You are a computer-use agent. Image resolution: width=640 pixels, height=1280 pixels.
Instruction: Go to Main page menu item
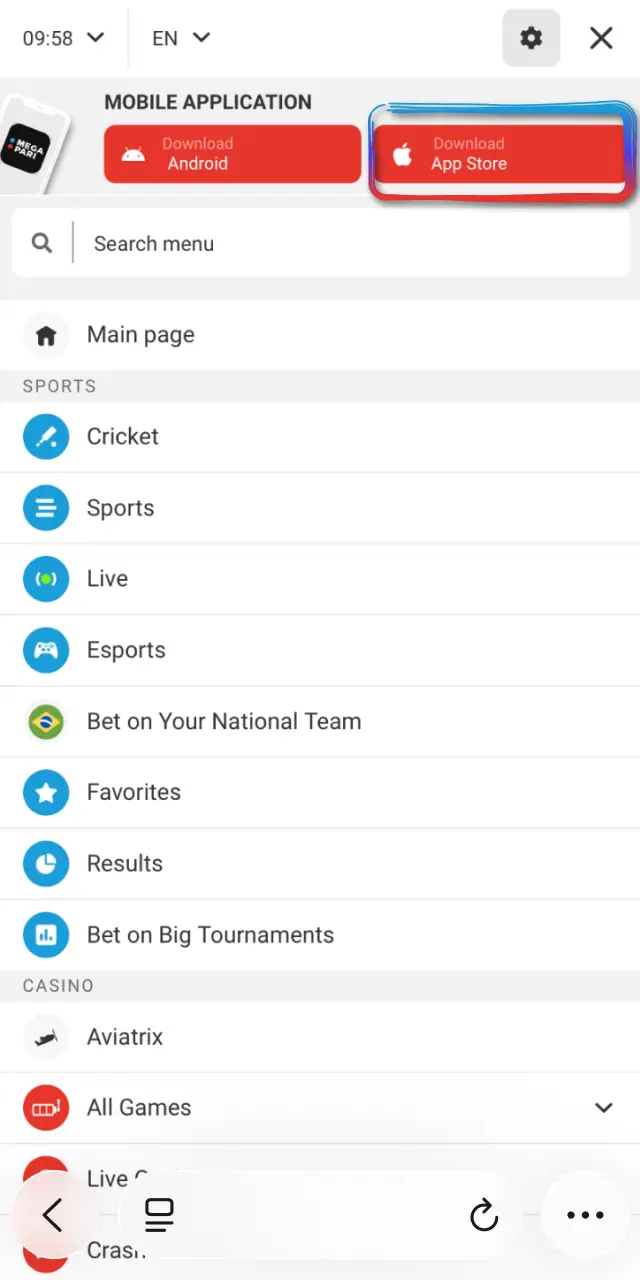coord(320,335)
